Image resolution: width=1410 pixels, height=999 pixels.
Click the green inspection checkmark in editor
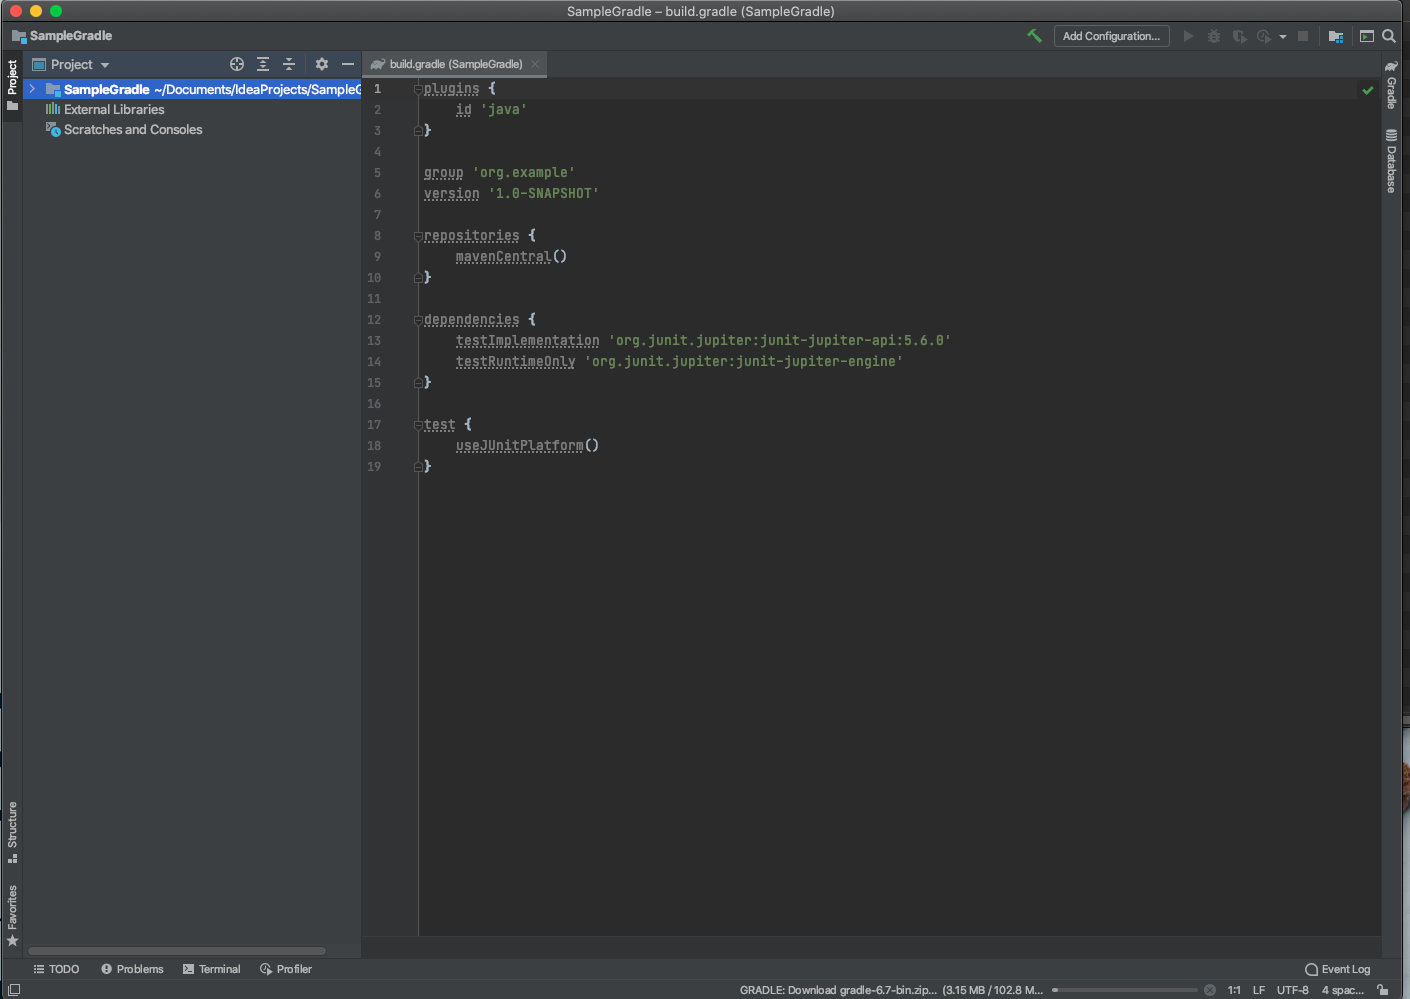click(x=1367, y=90)
